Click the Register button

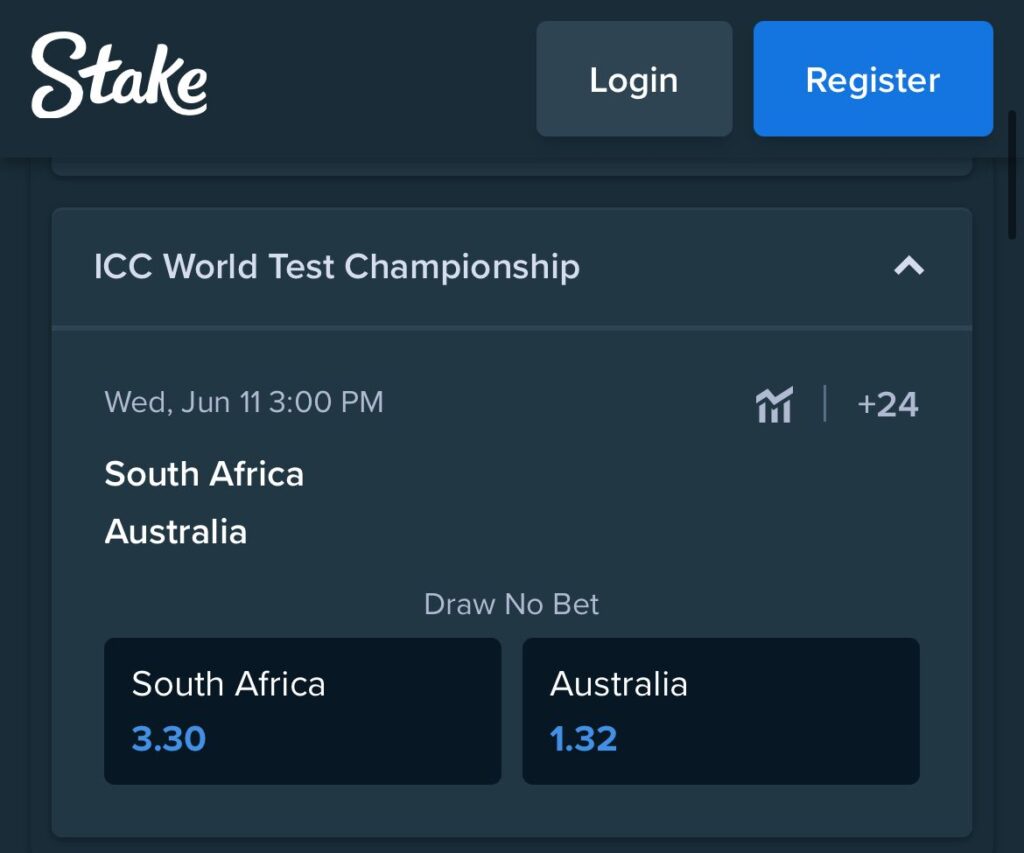click(872, 78)
